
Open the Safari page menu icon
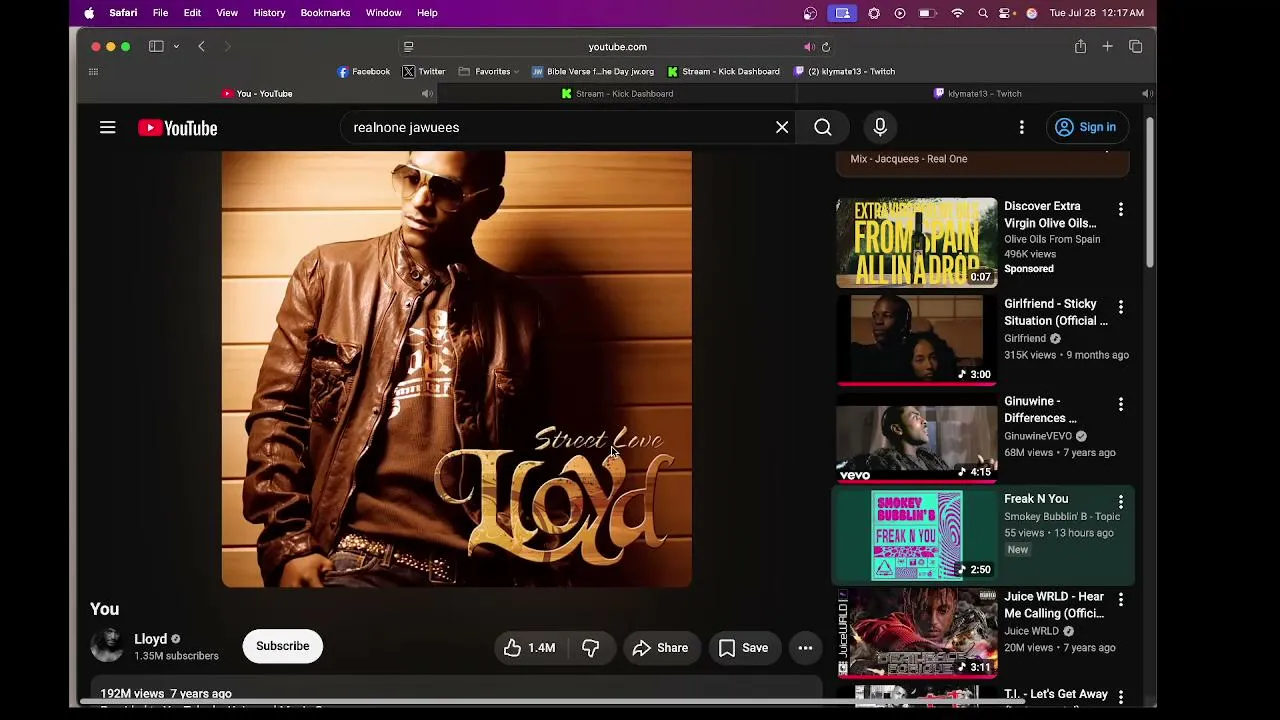point(408,47)
